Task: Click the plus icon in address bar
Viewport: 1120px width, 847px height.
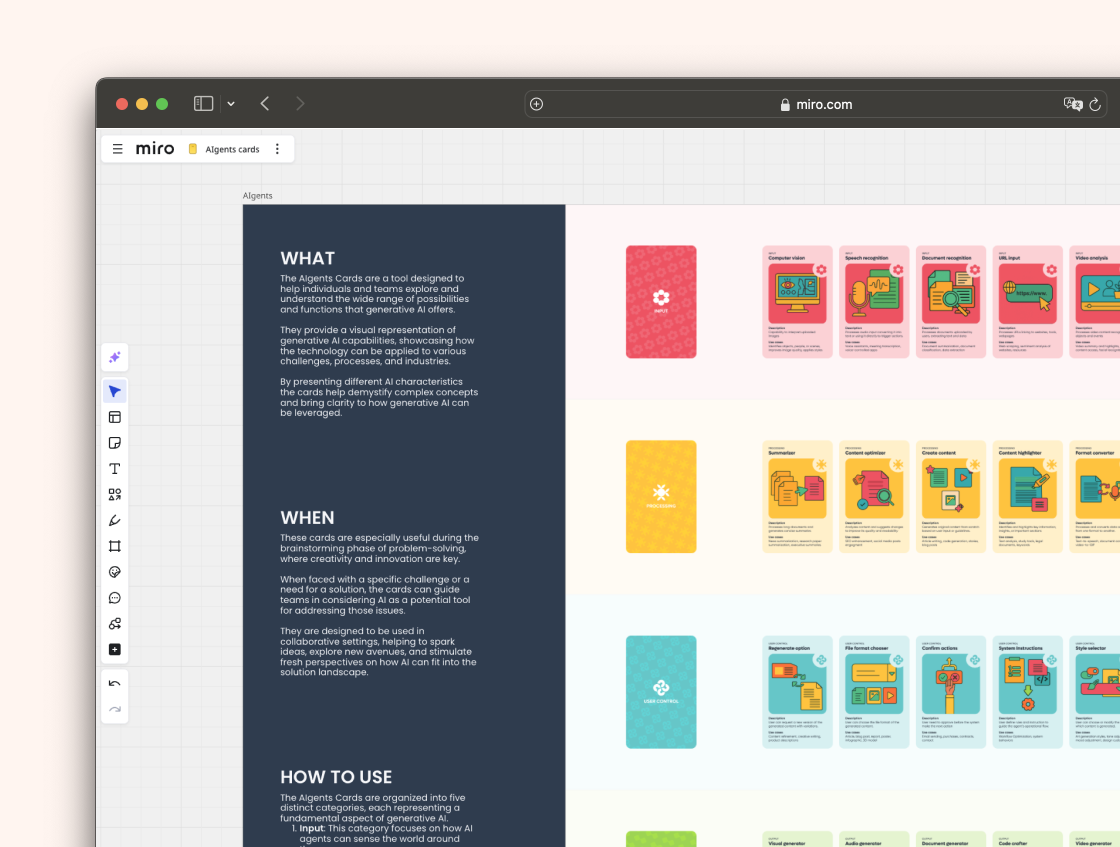Action: pos(536,104)
